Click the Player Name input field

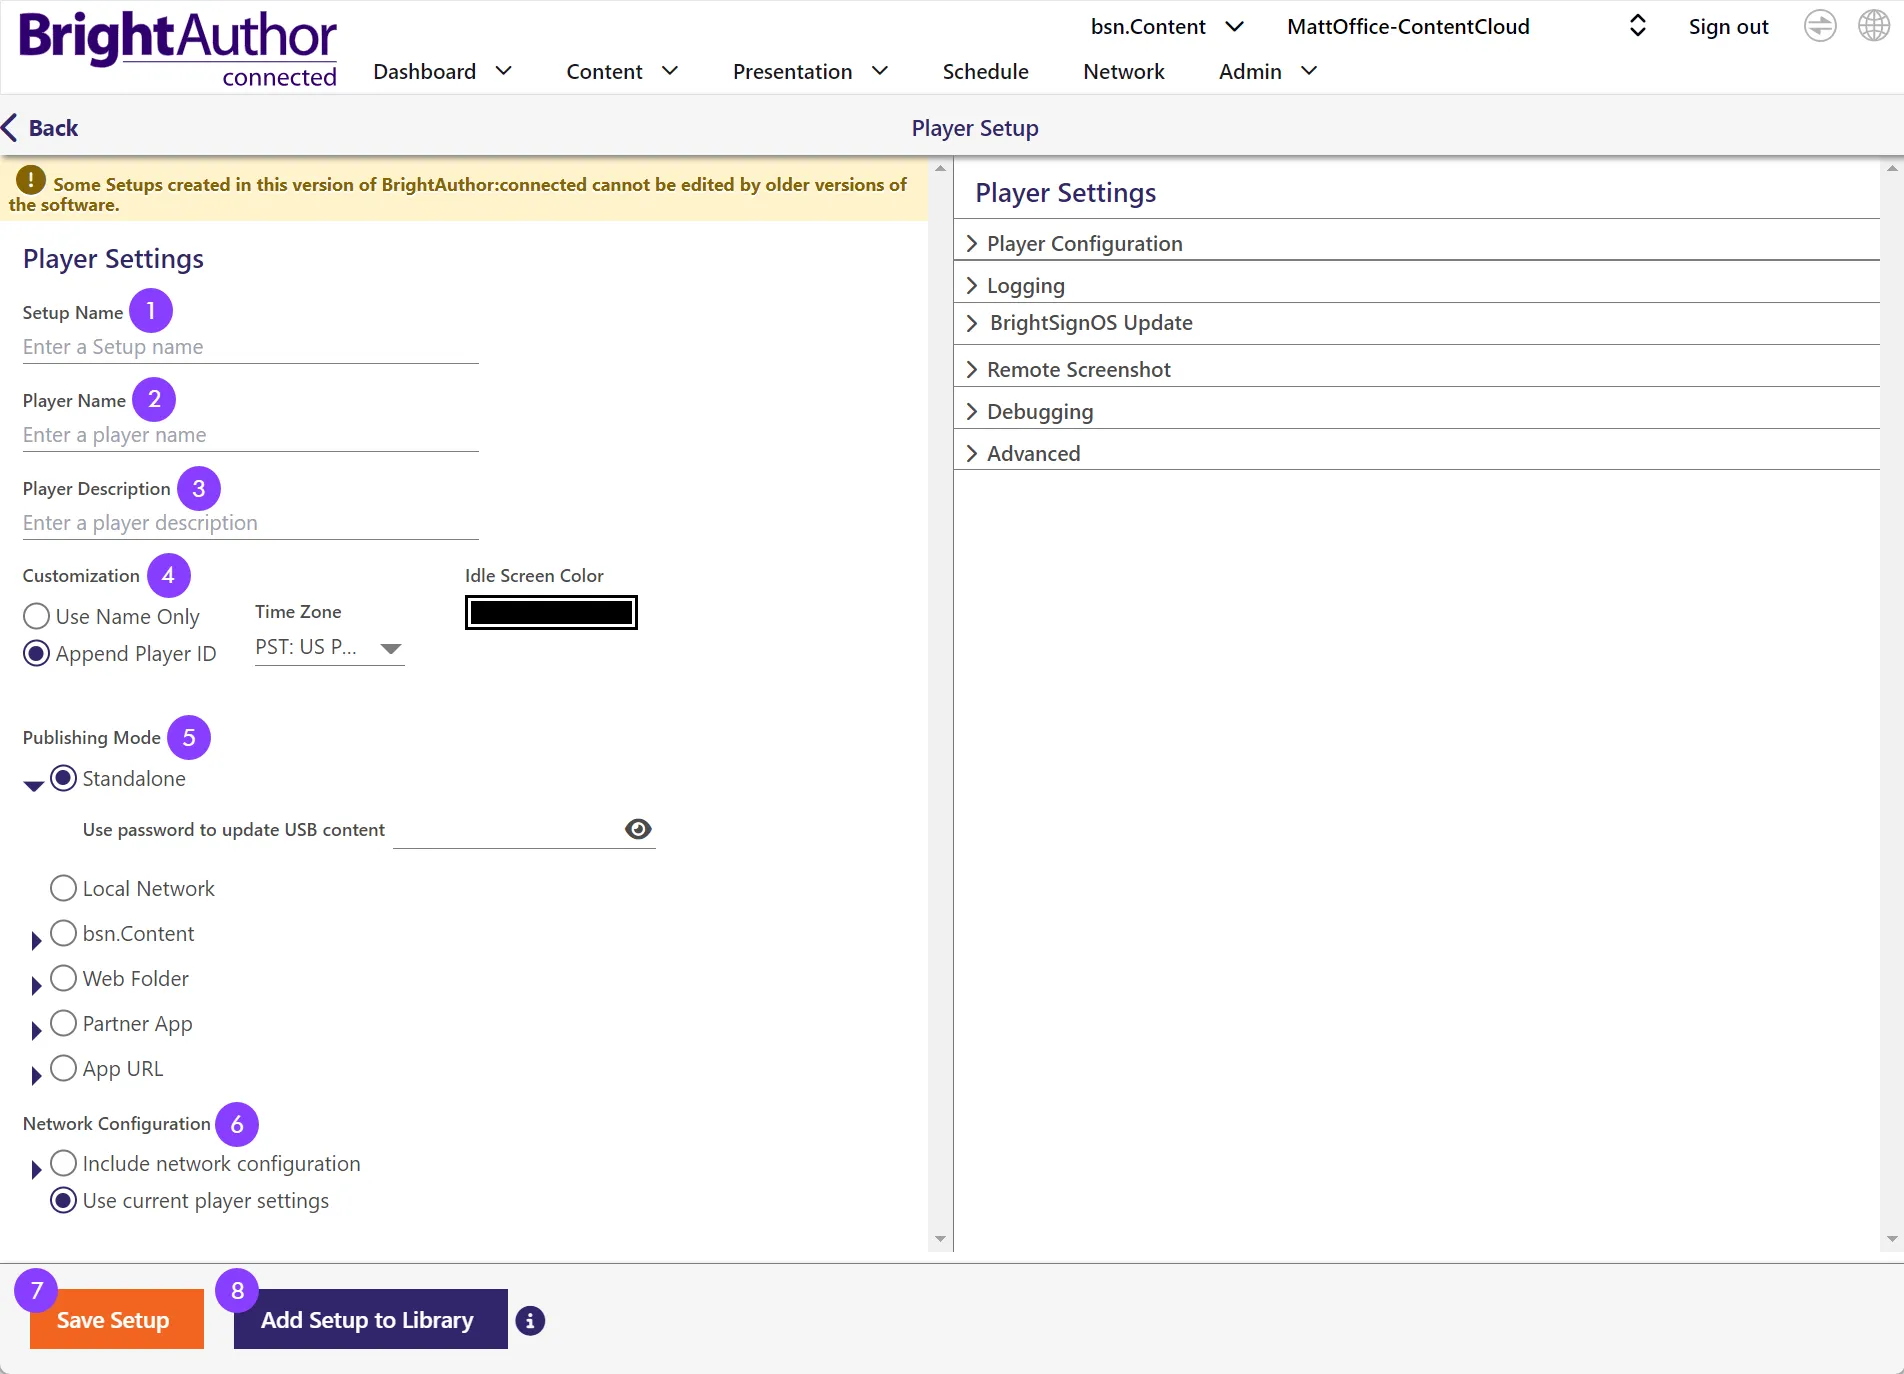coord(251,435)
